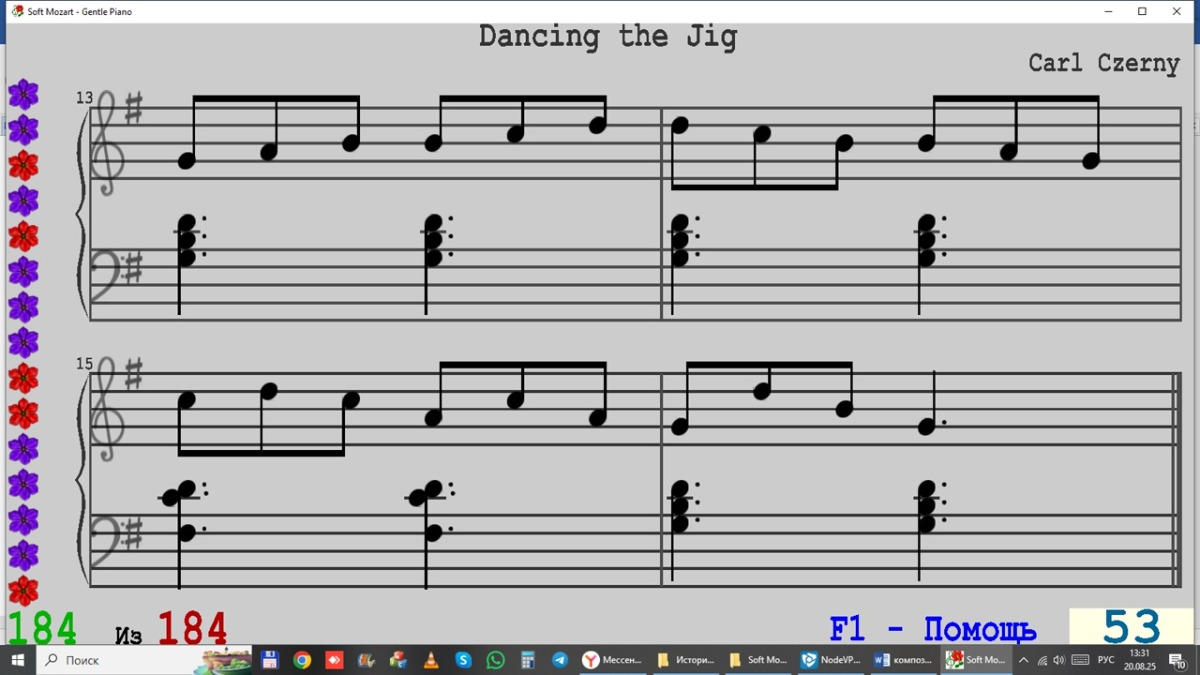
Task: Open the Истори... folder taskbar window
Action: click(x=686, y=660)
